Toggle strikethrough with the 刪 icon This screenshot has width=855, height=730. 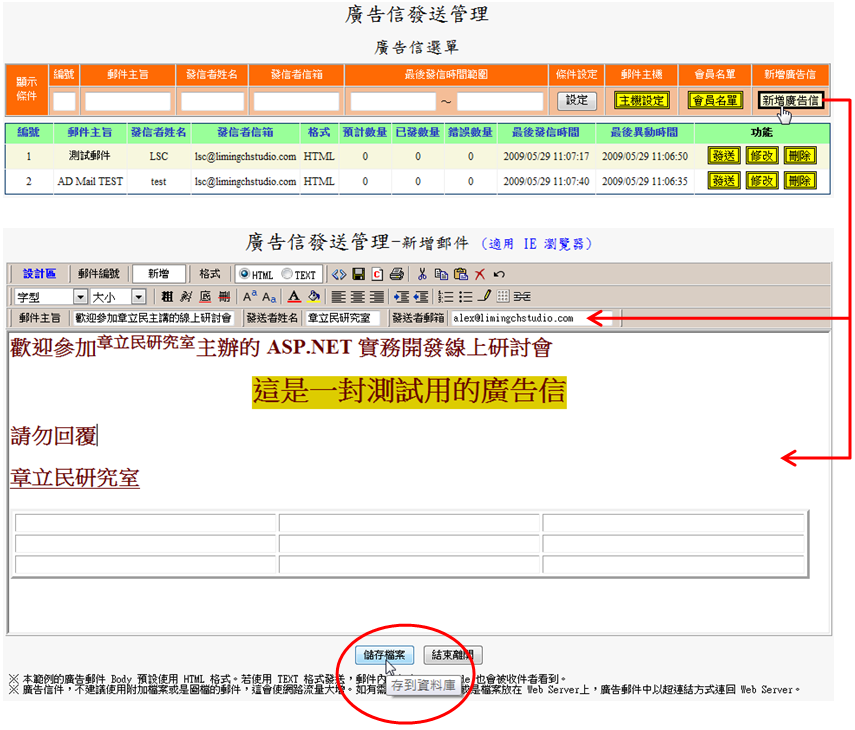click(224, 297)
